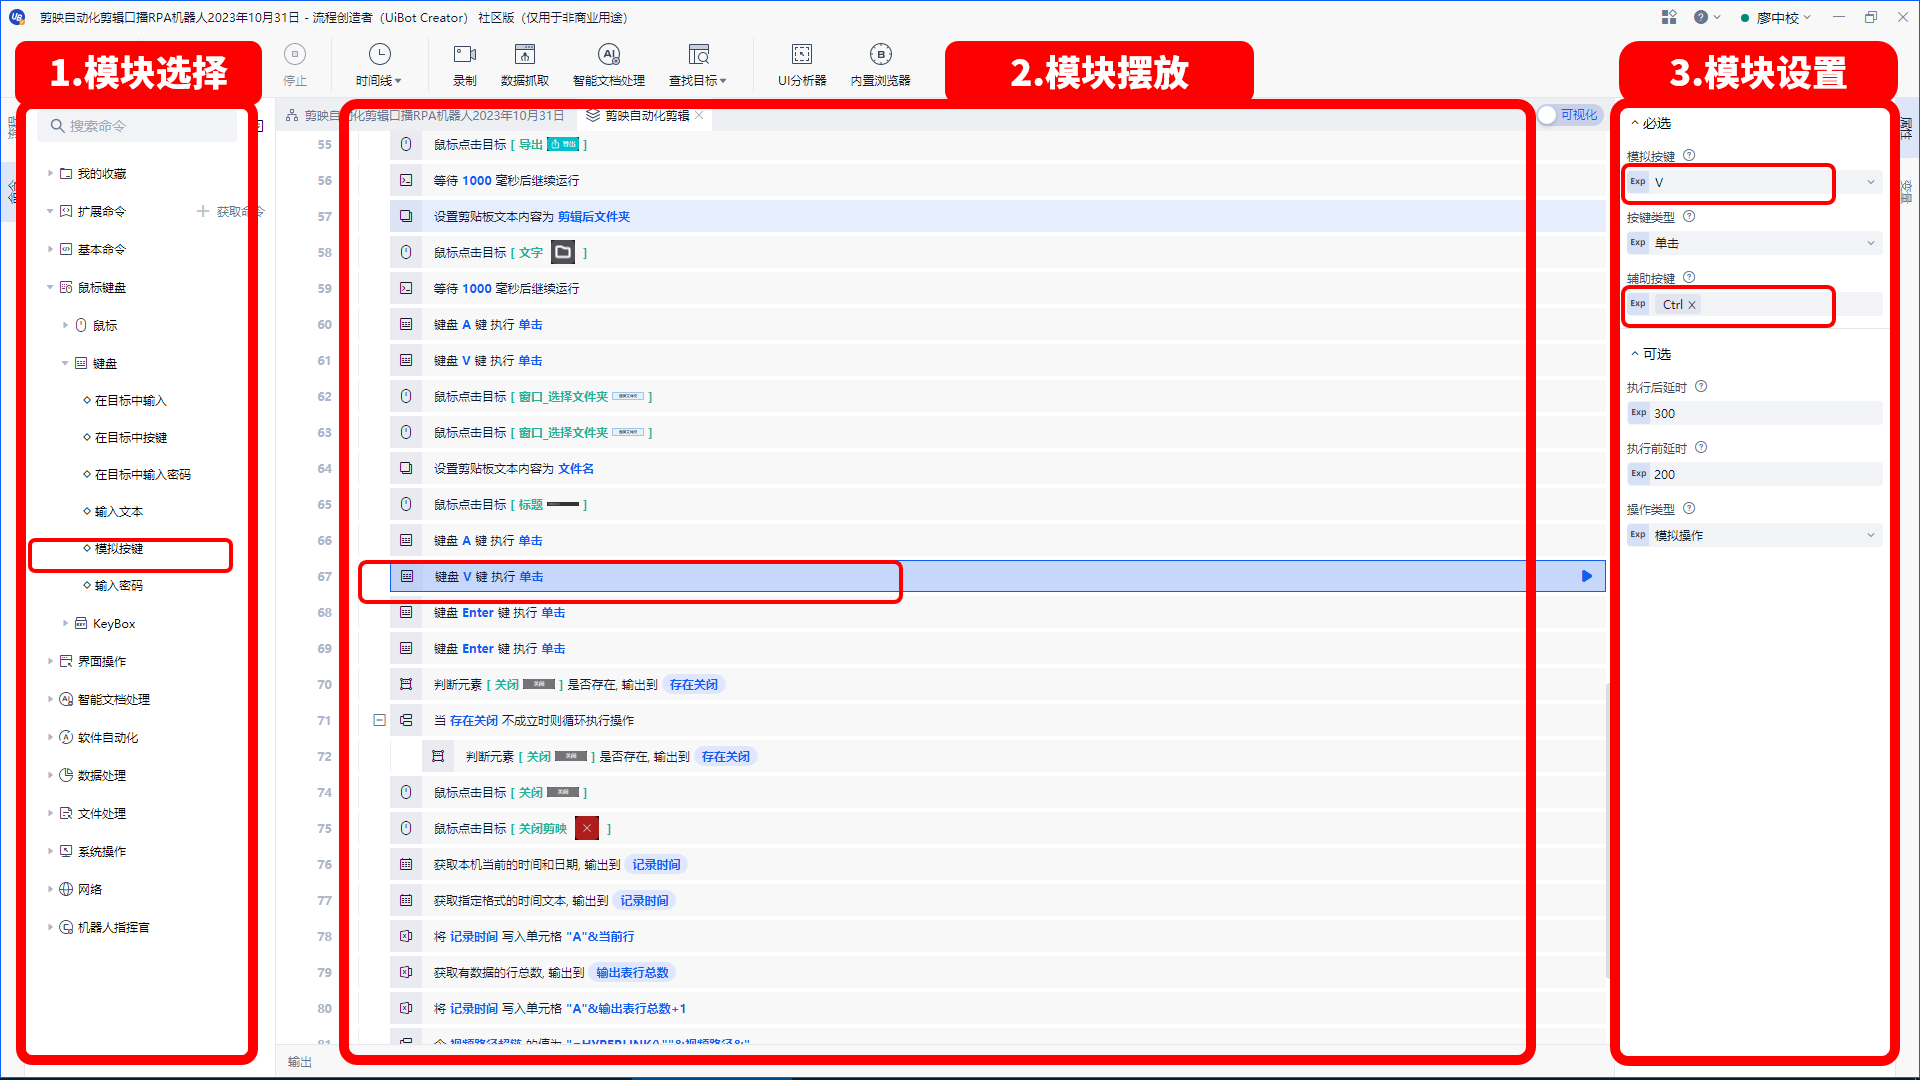Open the 查找目标 find target tool
The width and height of the screenshot is (1920, 1080).
[x=698, y=65]
